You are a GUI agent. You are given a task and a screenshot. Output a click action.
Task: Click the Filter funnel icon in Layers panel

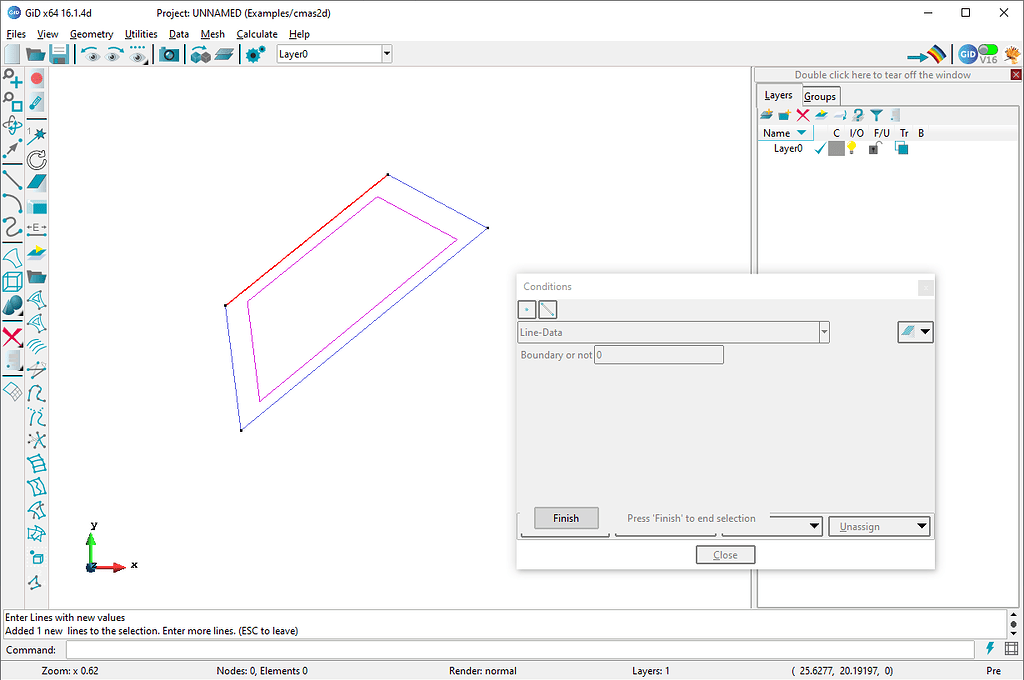[x=876, y=115]
